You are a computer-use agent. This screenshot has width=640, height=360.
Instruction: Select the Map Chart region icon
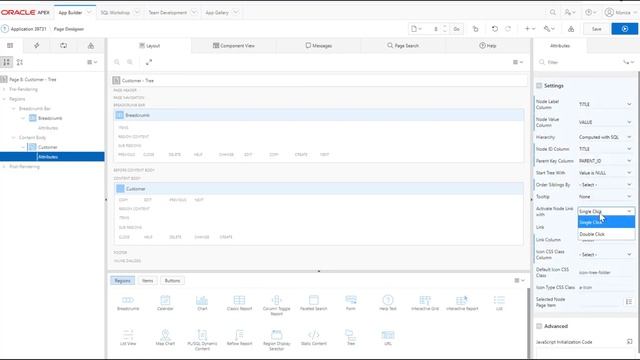165,335
